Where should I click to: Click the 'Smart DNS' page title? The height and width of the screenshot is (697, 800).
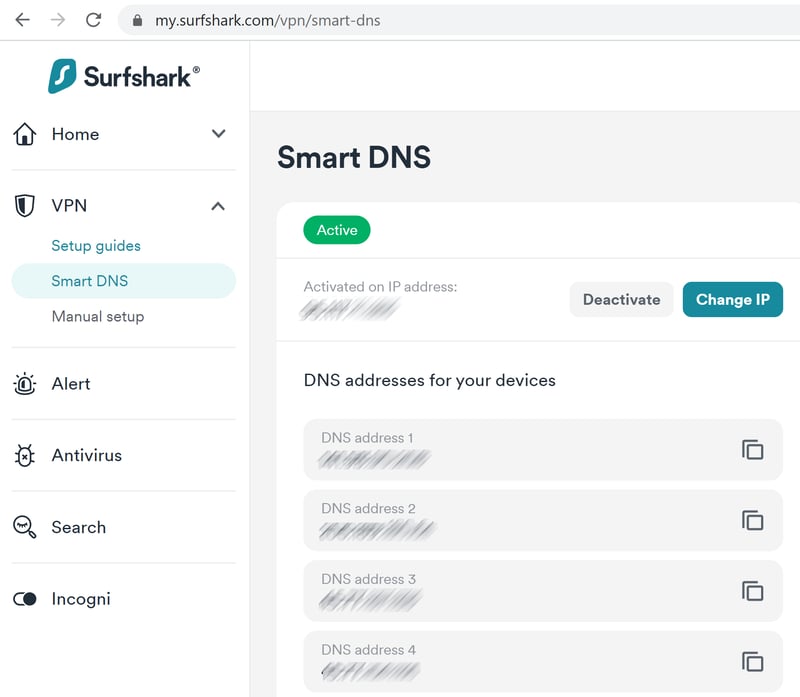tap(354, 157)
